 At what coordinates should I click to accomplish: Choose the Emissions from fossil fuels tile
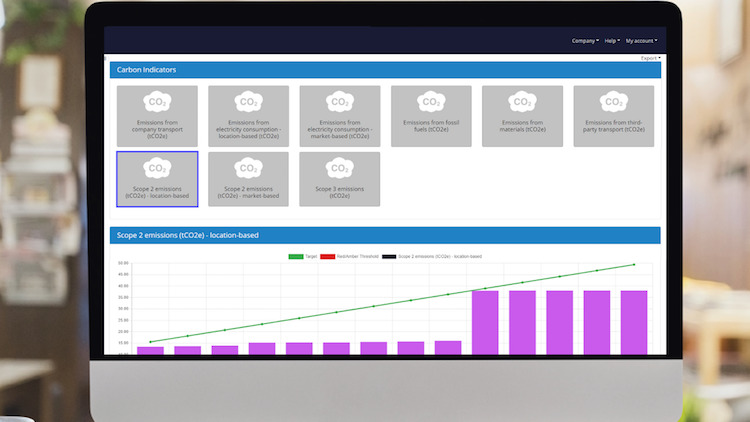(x=431, y=113)
